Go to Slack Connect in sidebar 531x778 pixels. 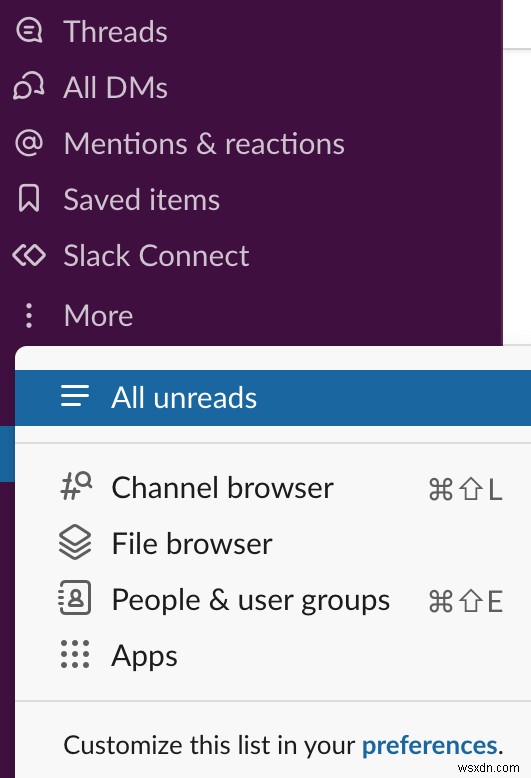pyautogui.click(x=156, y=256)
